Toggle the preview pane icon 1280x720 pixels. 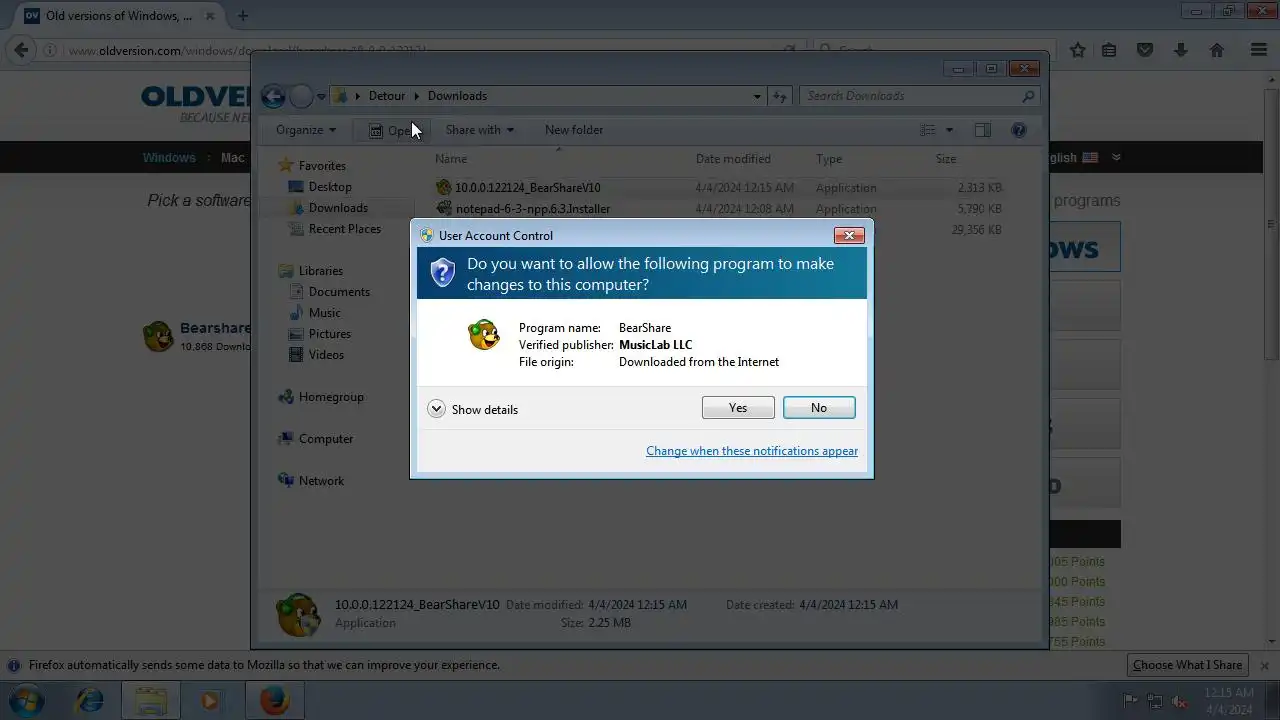tap(983, 130)
